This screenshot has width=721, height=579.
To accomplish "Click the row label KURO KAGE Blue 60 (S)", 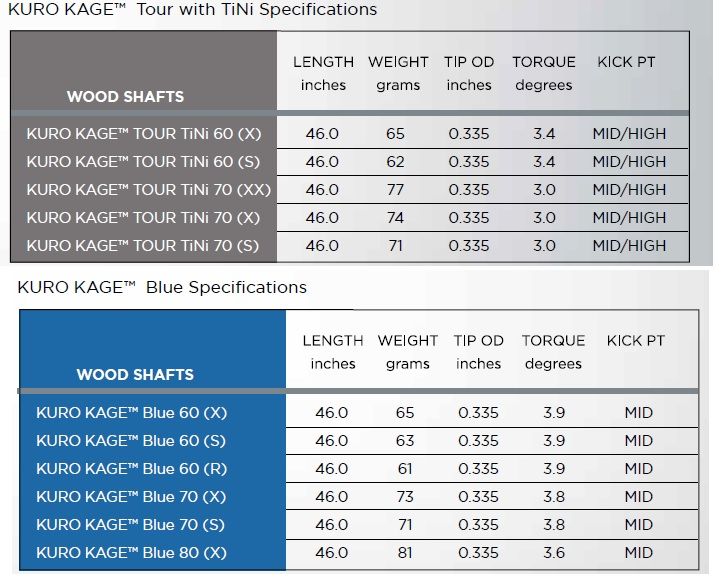I will 131,441.
